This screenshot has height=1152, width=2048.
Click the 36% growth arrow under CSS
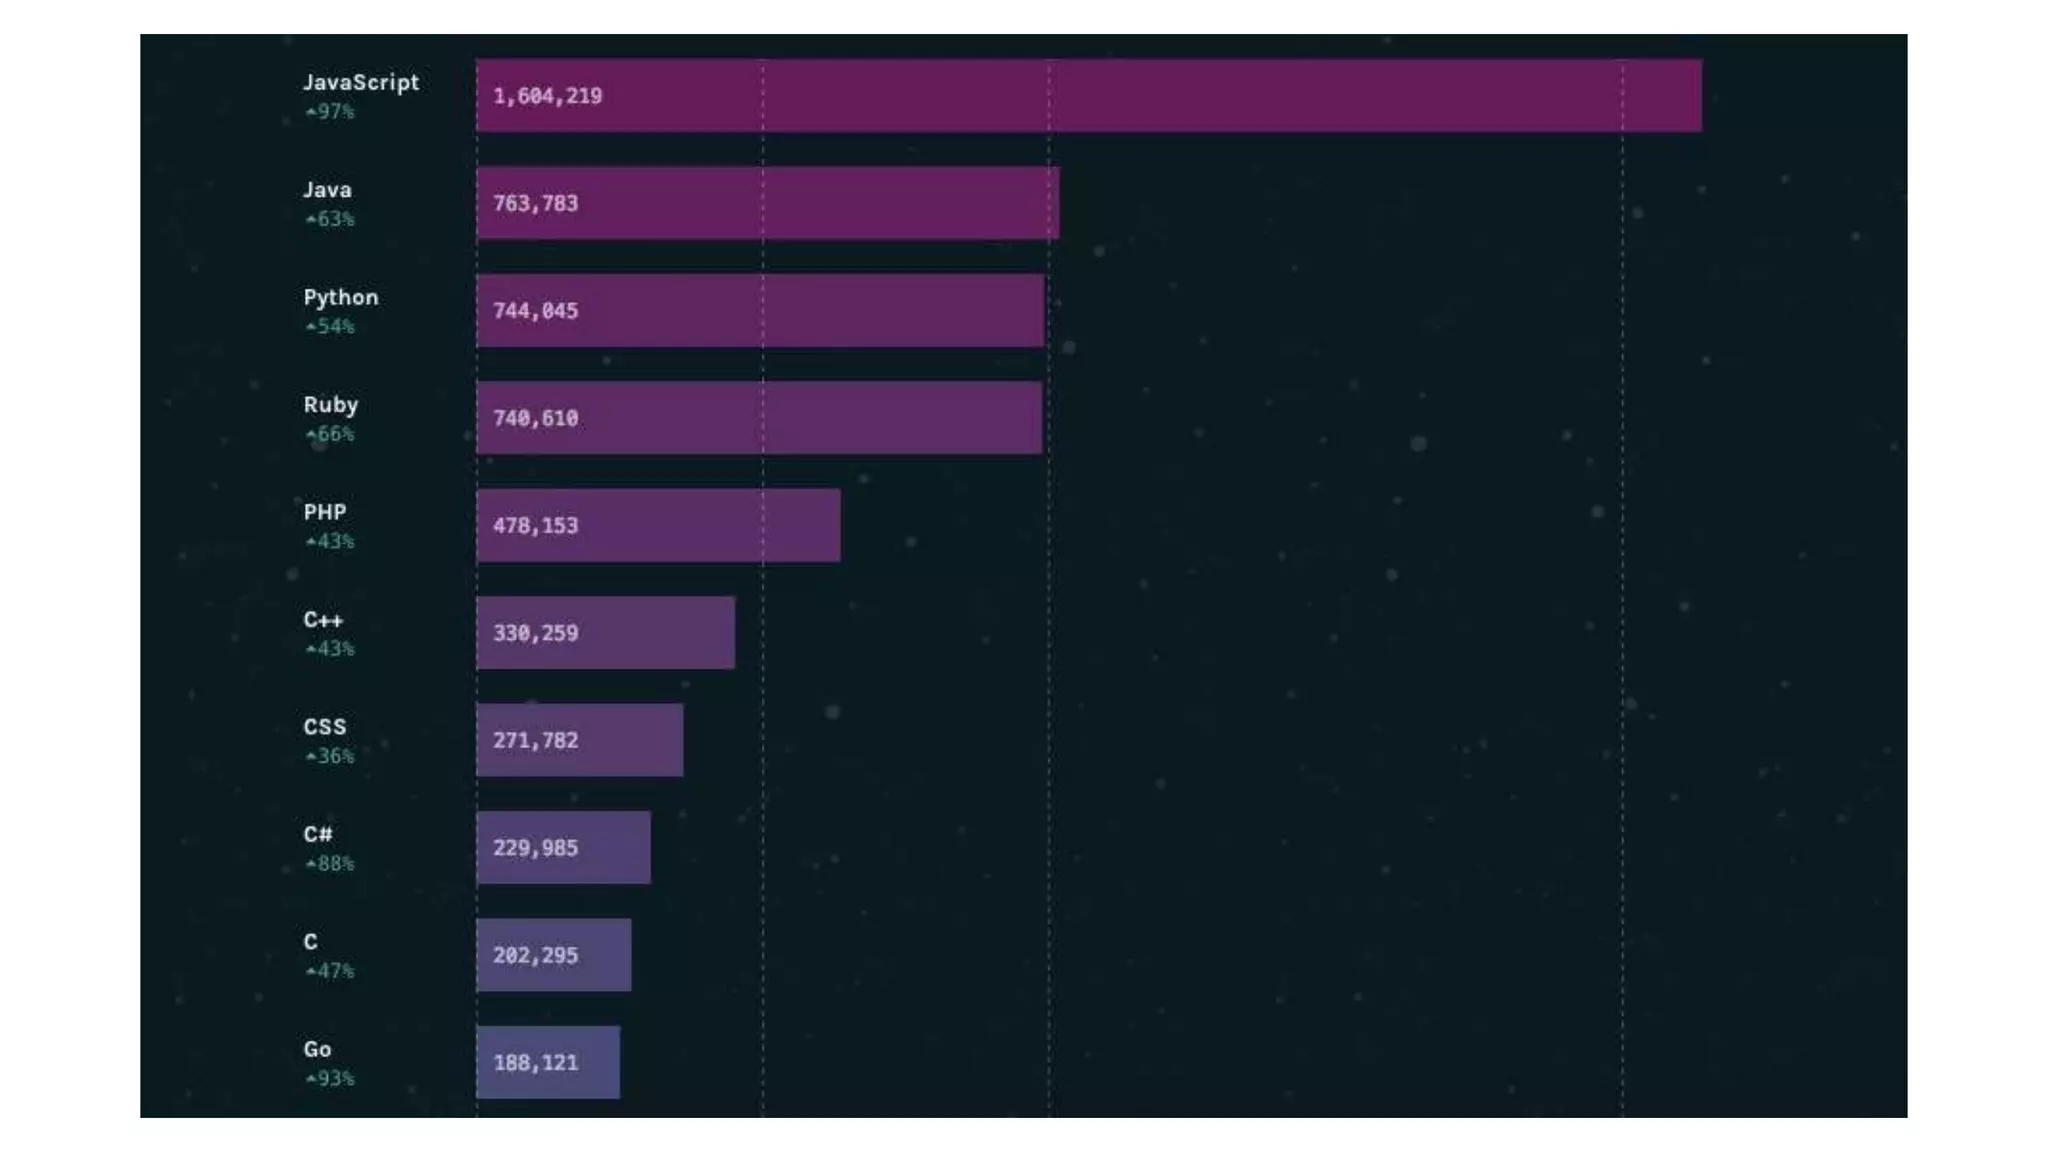click(311, 757)
